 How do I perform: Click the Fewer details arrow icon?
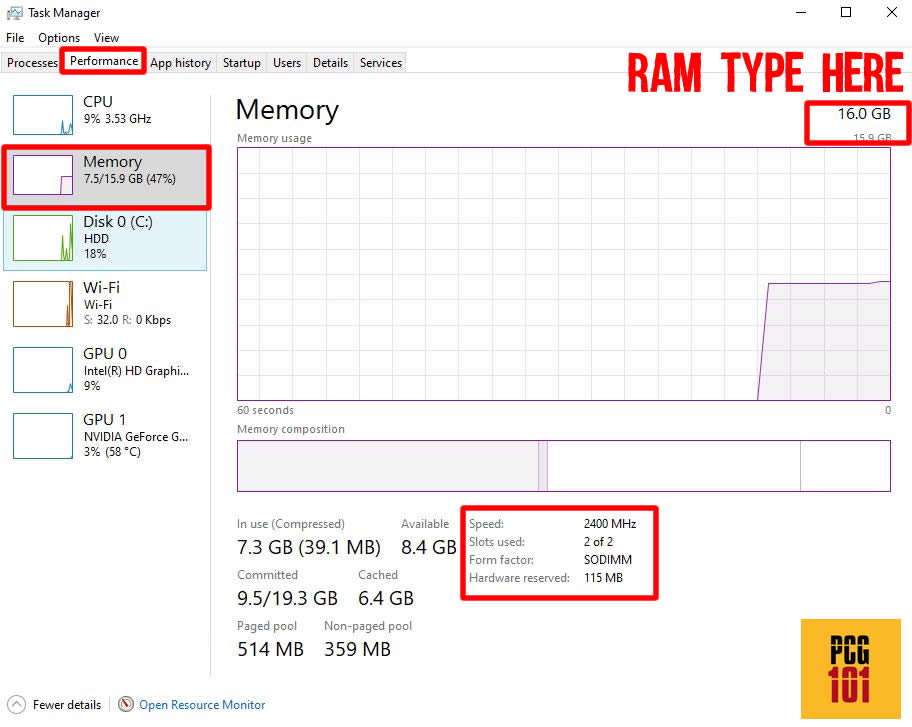pyautogui.click(x=16, y=704)
